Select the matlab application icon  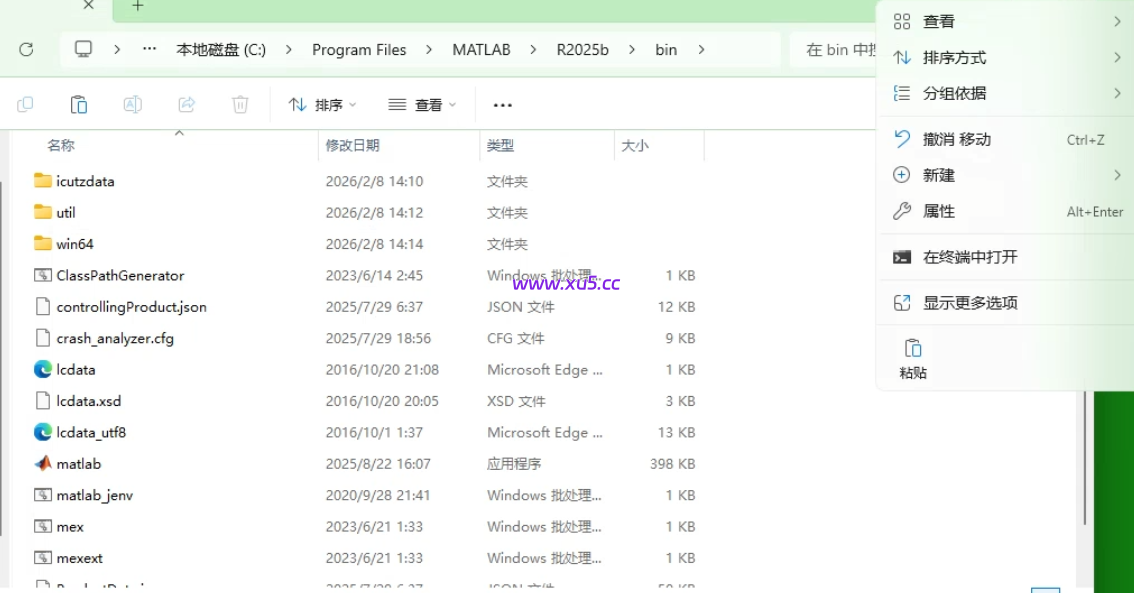(43, 463)
